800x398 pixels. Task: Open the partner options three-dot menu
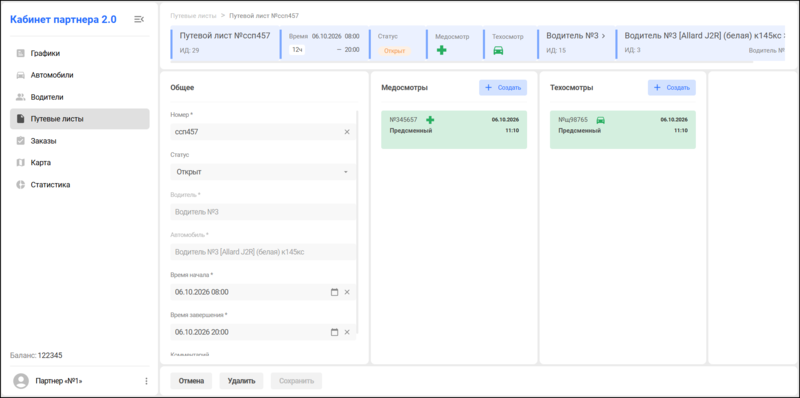[x=146, y=381]
